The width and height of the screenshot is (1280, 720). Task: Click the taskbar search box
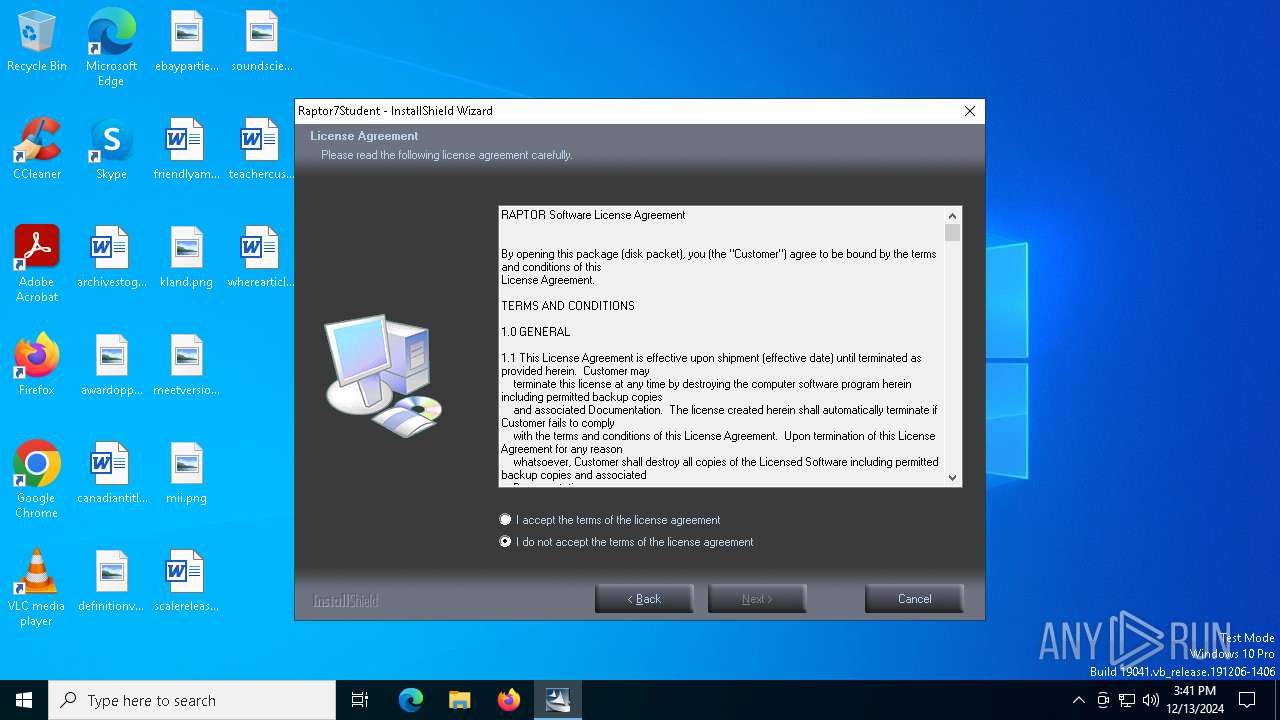[x=192, y=700]
